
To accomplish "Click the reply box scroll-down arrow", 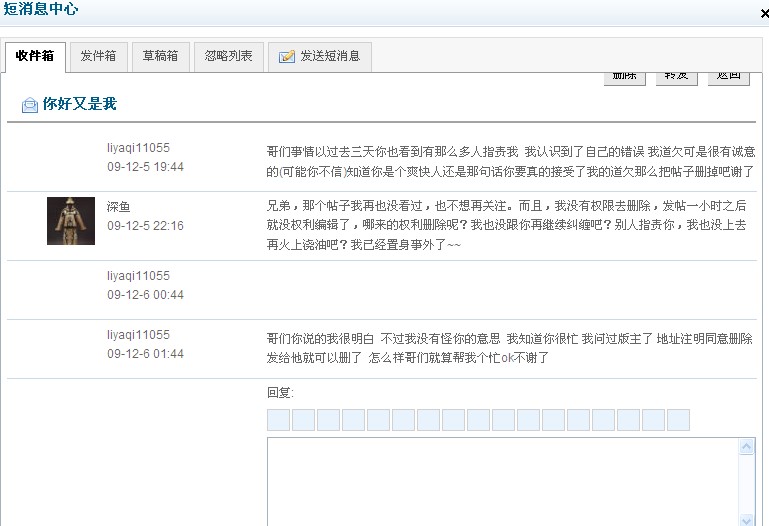I will pos(745,519).
